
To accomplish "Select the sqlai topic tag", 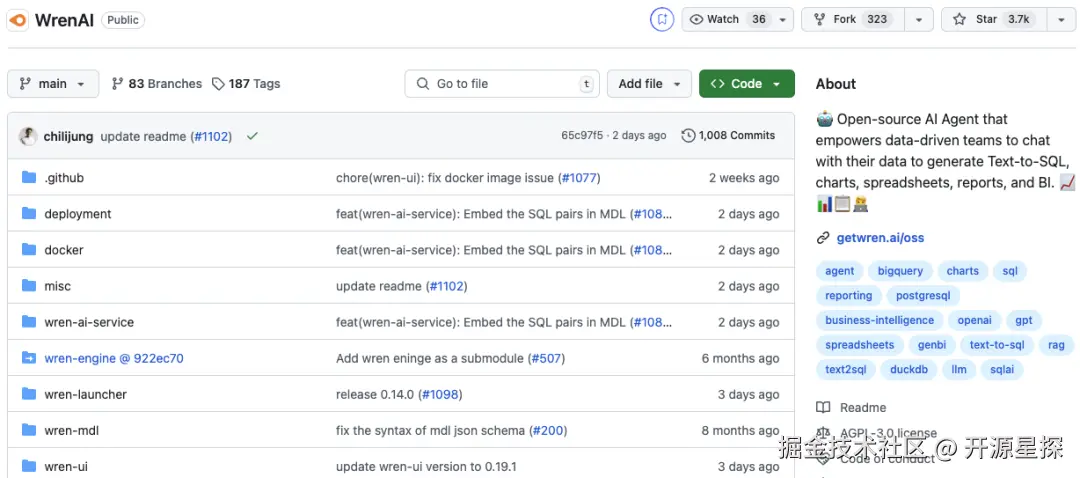I will coord(1002,370).
